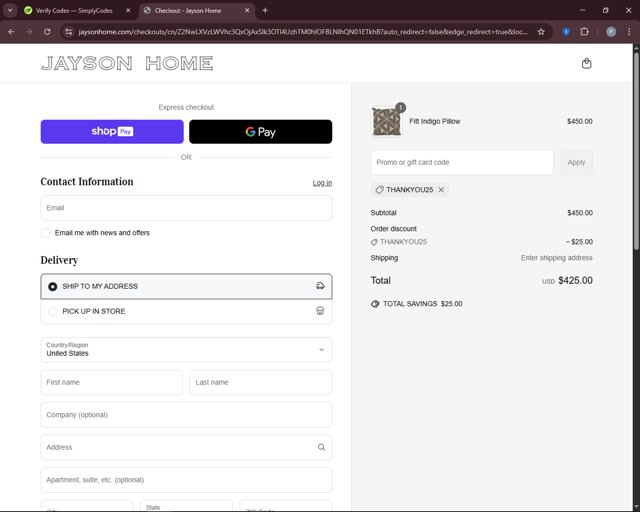Click the address search magnifier icon

(322, 447)
